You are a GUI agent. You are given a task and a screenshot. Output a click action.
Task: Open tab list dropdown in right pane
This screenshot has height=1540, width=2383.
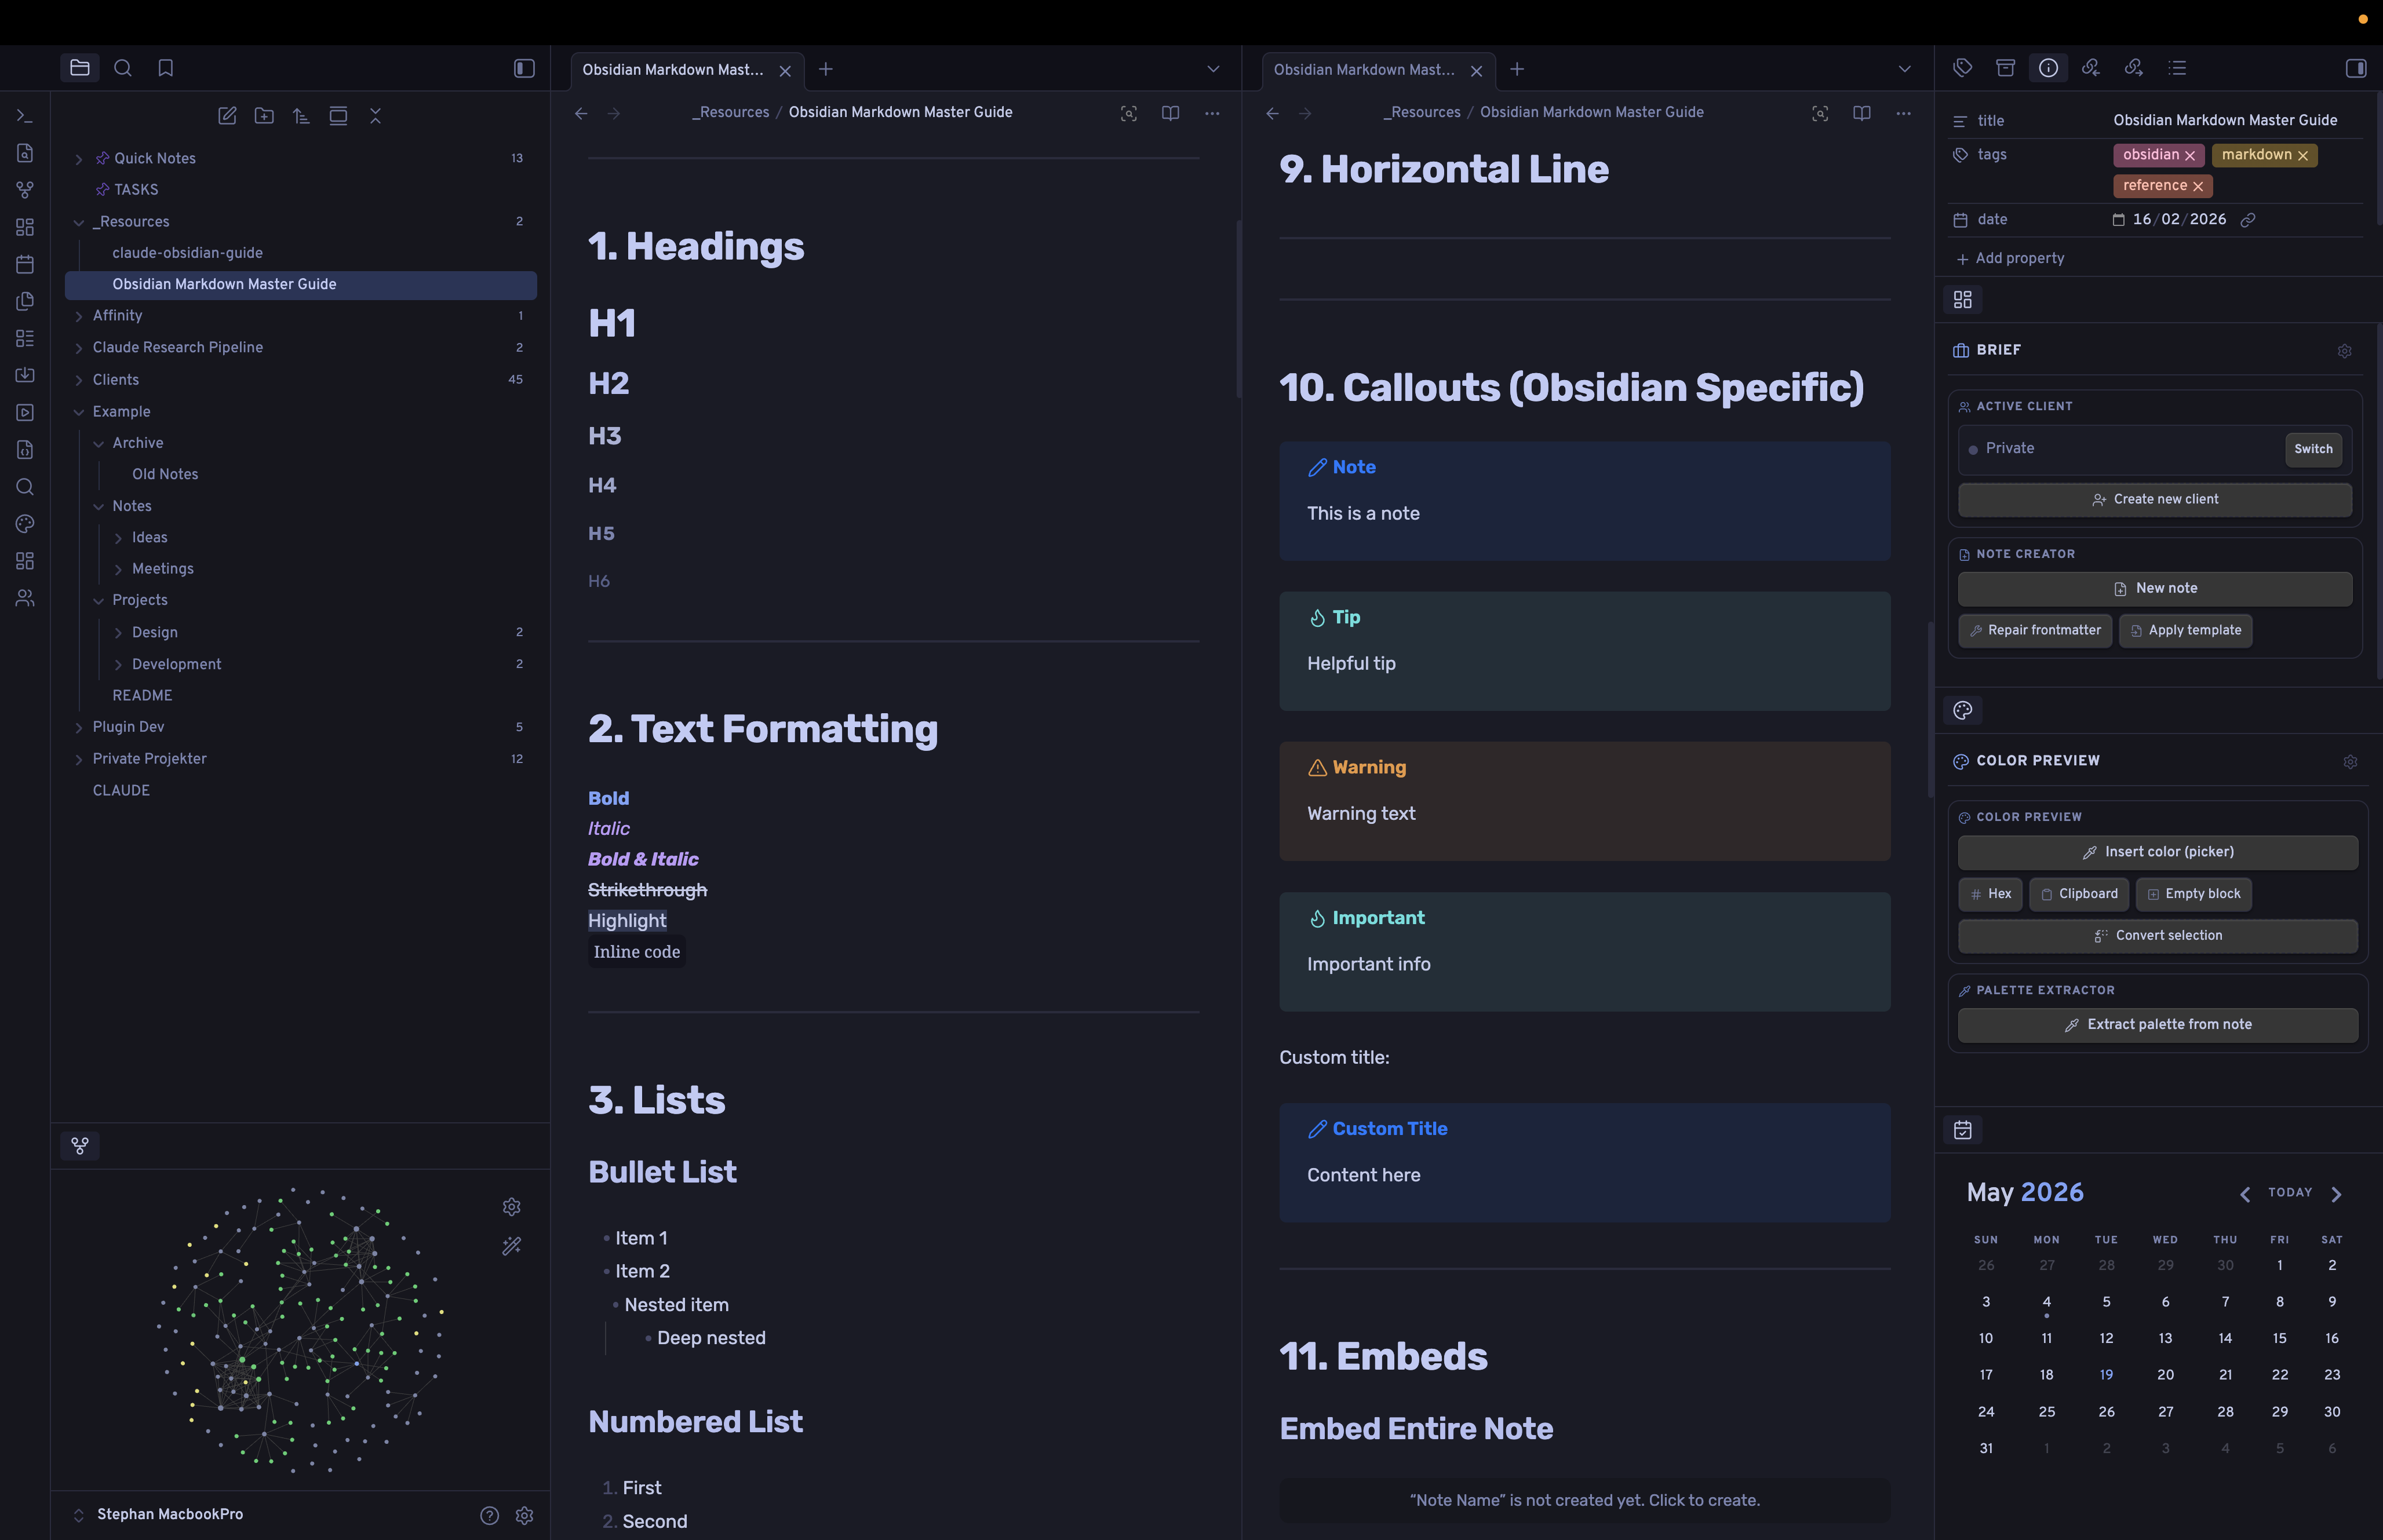pos(1904,69)
